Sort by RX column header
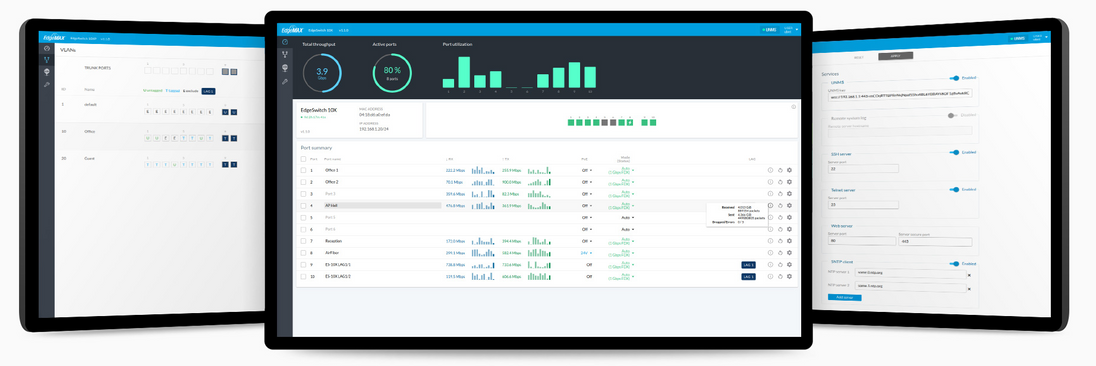 point(449,159)
